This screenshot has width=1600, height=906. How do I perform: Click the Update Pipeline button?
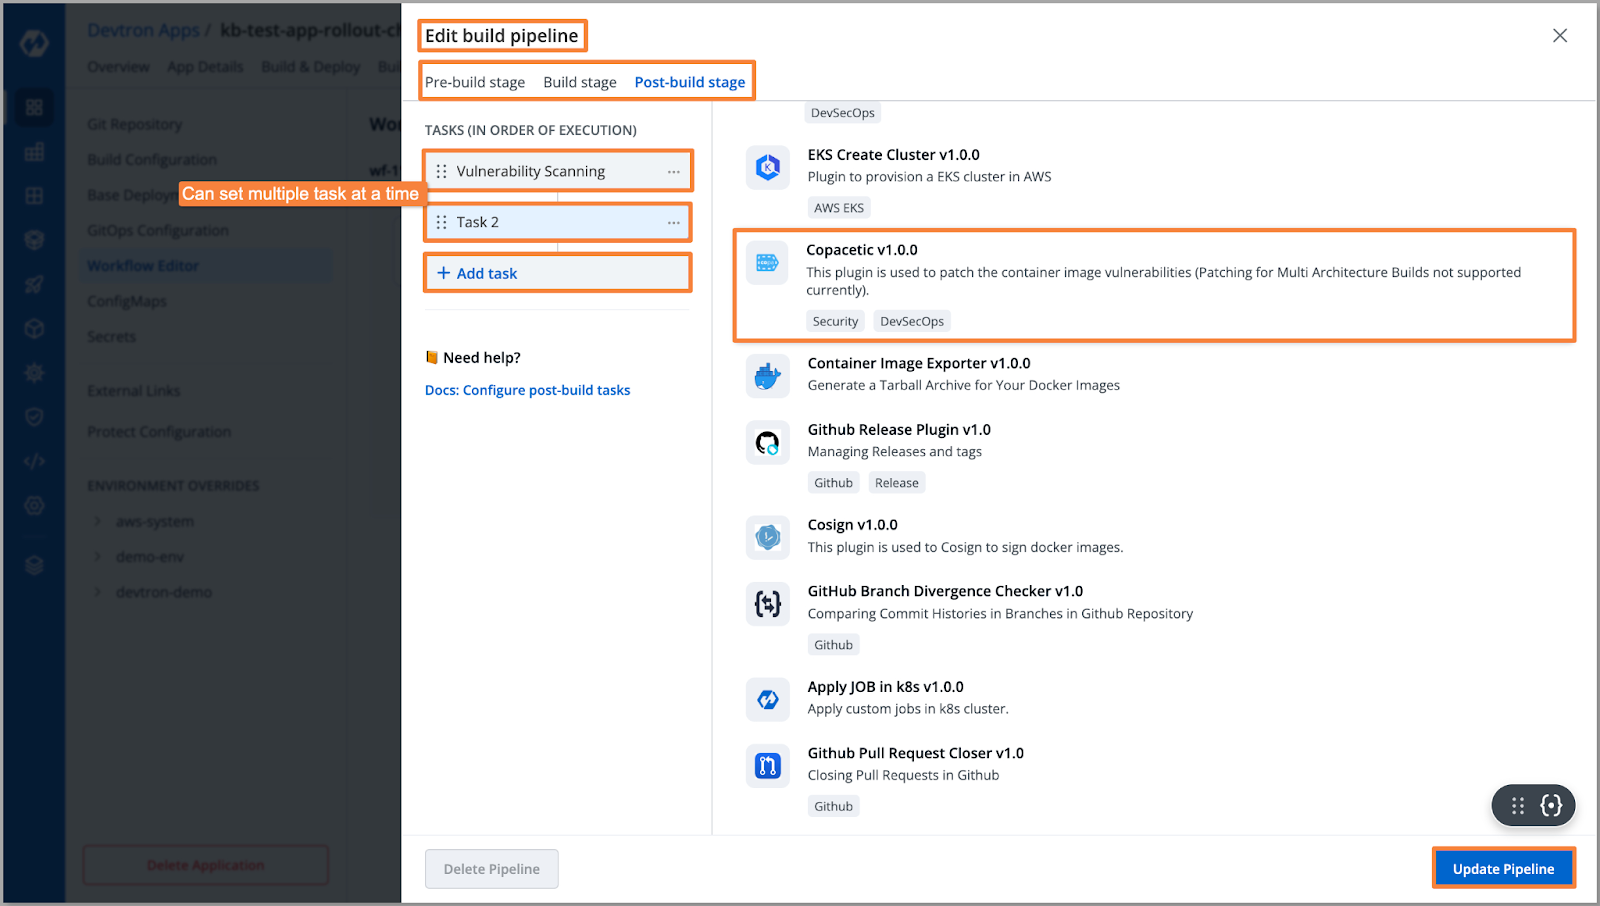click(x=1503, y=869)
